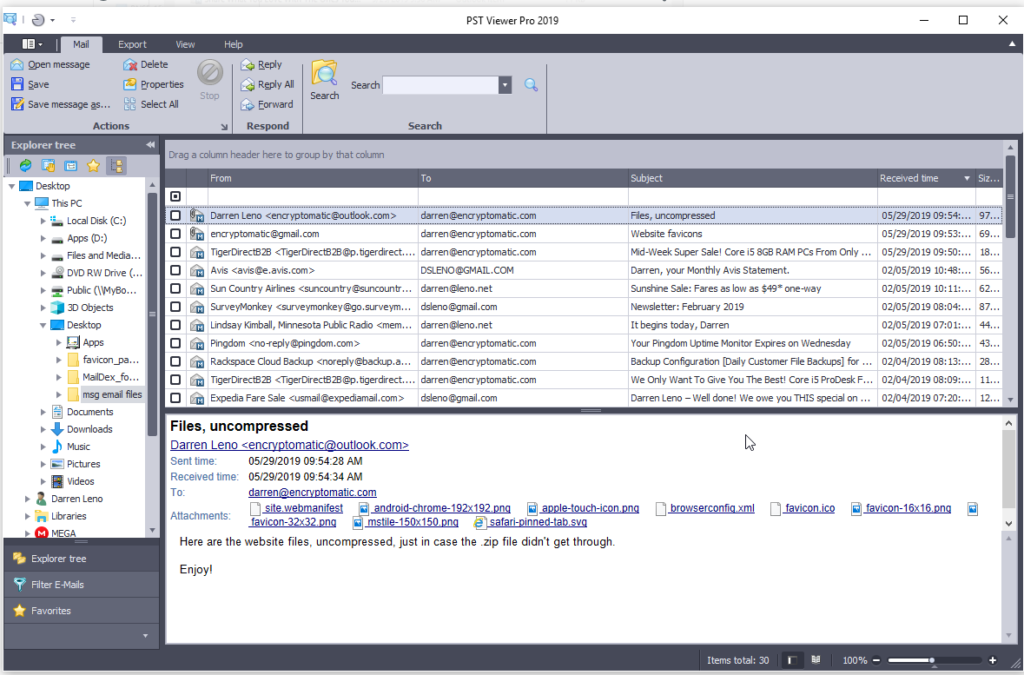
Task: Check the Website favicons email checkbox
Action: tap(176, 234)
